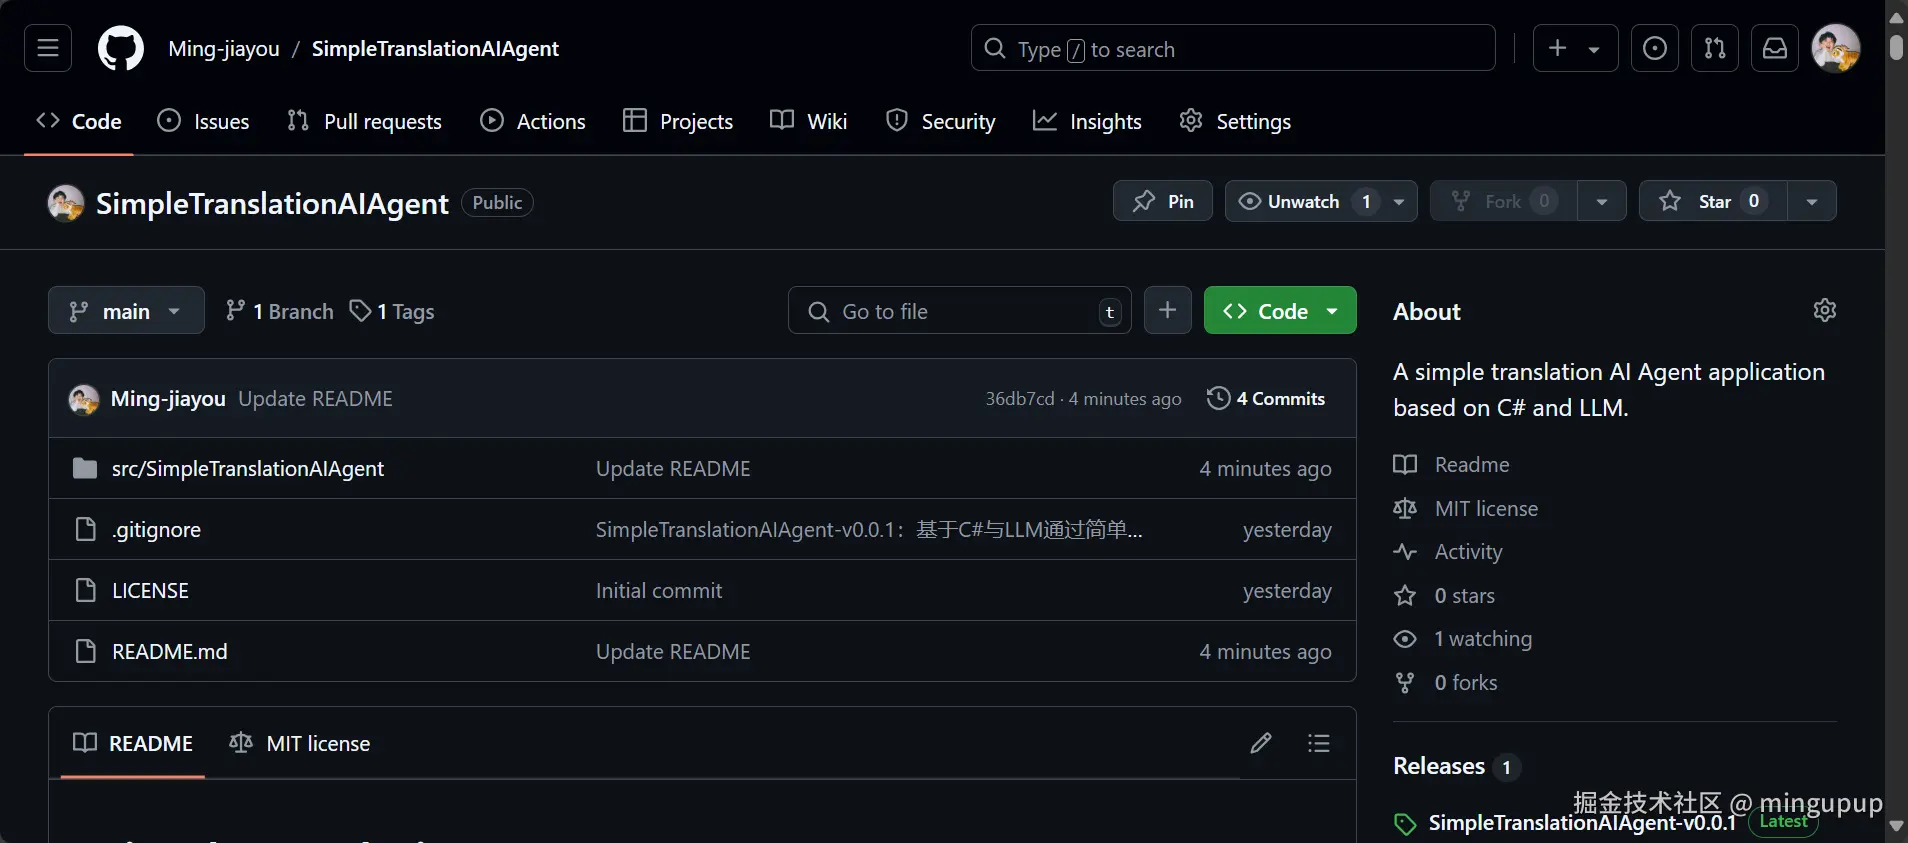Screen dimensions: 1908x843
Task: Open the SimpleTranslationAIAgent-v0.0.1 commit message
Action: (x=869, y=529)
